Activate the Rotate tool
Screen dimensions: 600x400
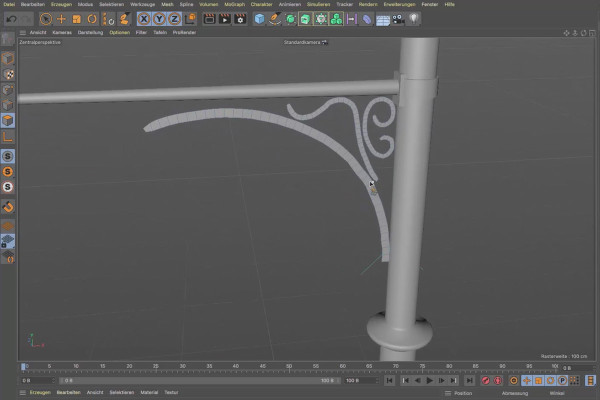pos(92,19)
